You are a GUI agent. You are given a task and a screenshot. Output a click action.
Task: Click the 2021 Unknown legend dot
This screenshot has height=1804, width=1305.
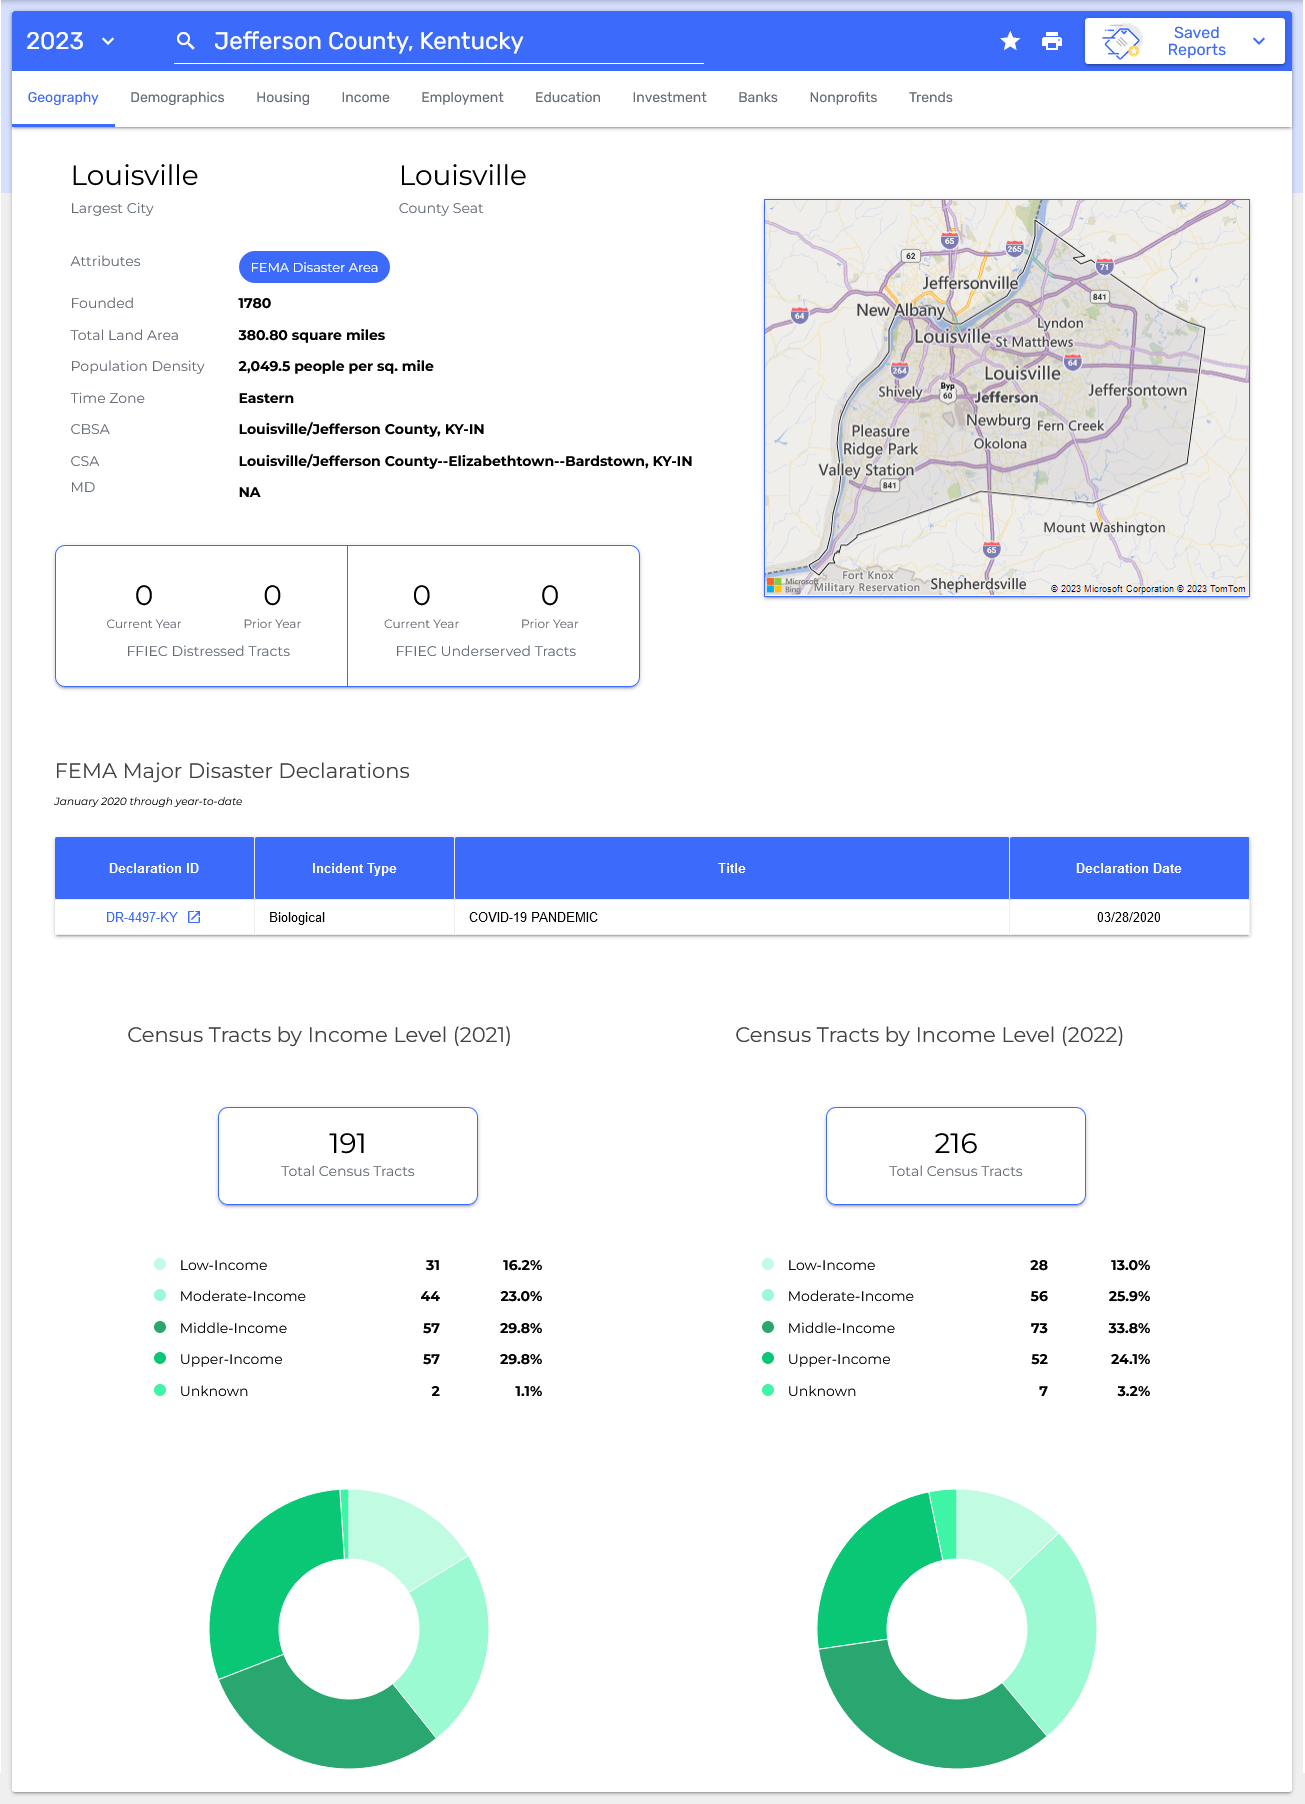[160, 1390]
